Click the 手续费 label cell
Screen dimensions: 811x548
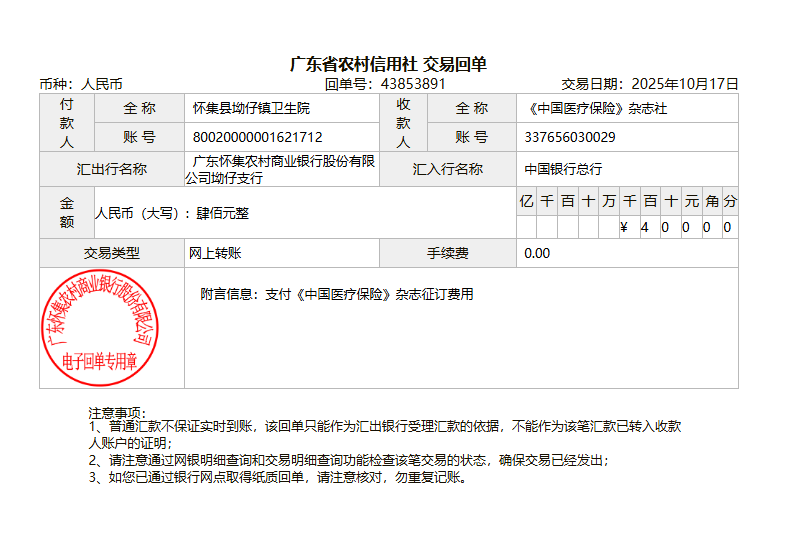pyautogui.click(x=447, y=253)
